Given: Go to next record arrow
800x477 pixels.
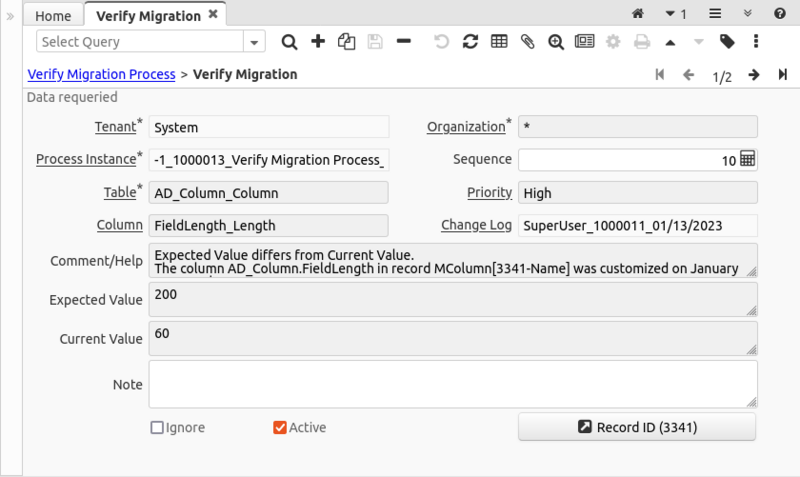Looking at the screenshot, I should click(x=754, y=75).
